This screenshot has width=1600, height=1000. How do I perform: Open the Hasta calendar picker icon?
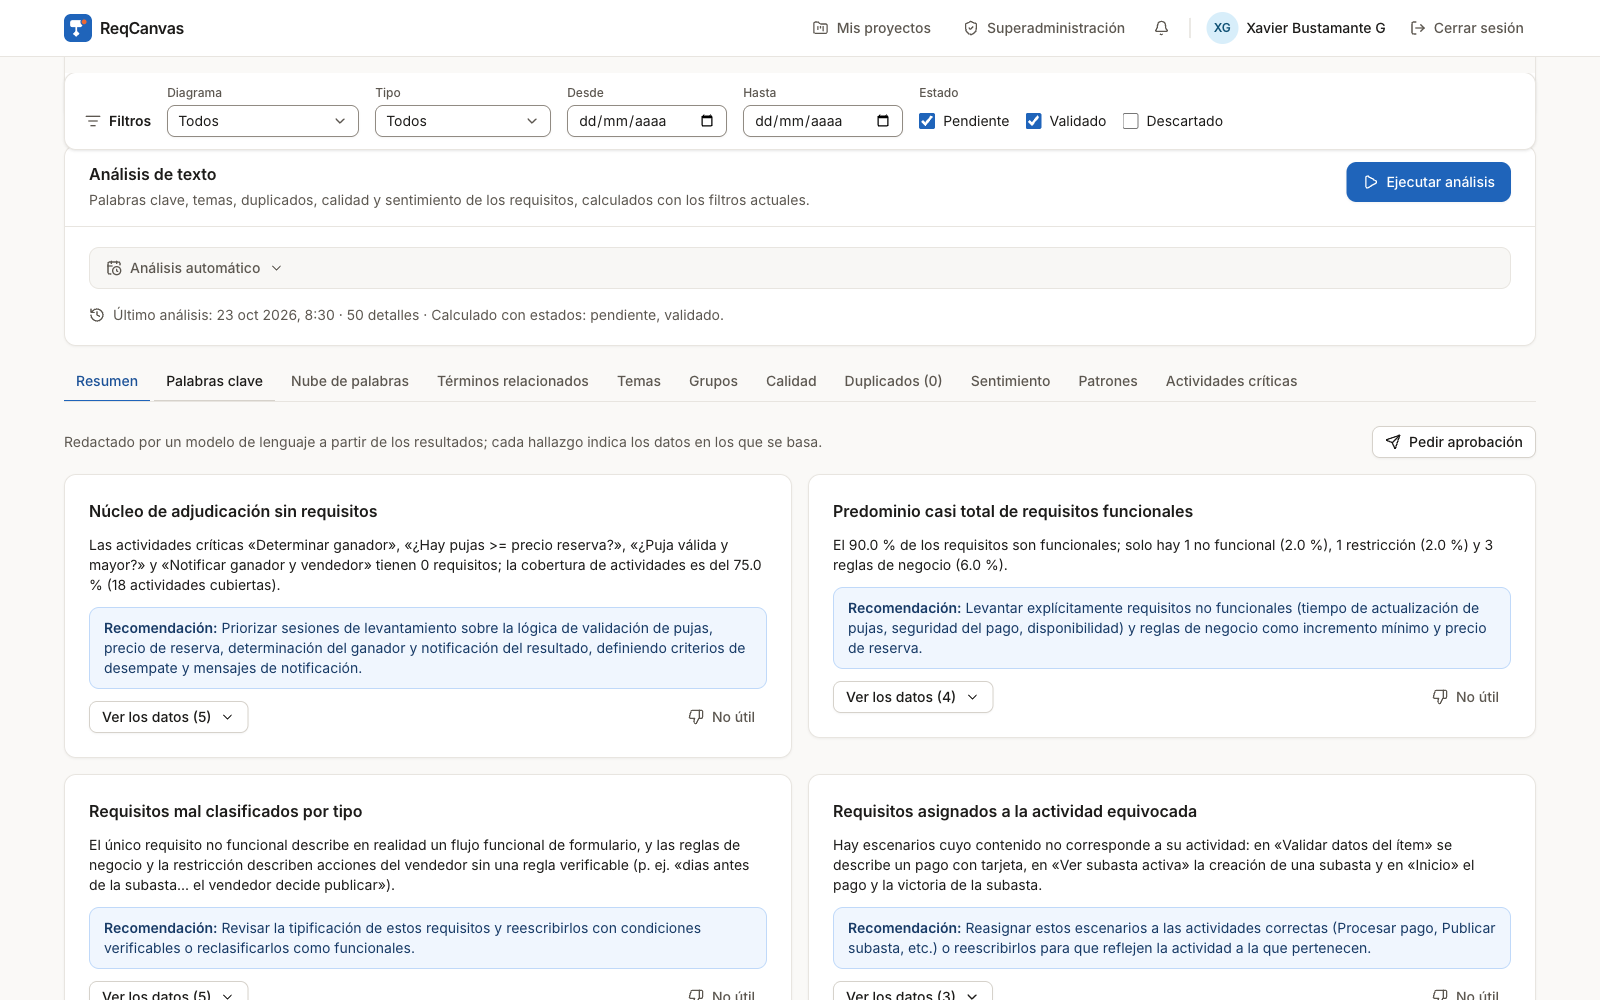click(883, 121)
